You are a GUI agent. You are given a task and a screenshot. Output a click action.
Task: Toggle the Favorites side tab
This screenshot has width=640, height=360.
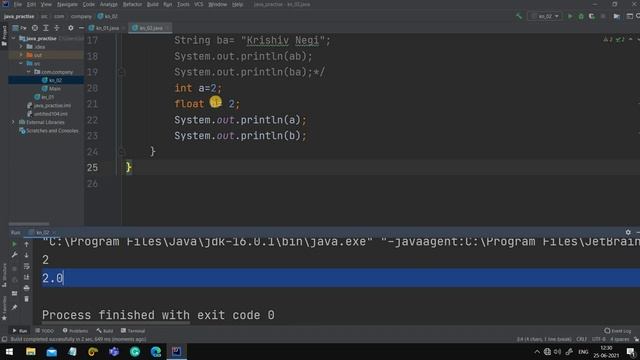click(4, 308)
